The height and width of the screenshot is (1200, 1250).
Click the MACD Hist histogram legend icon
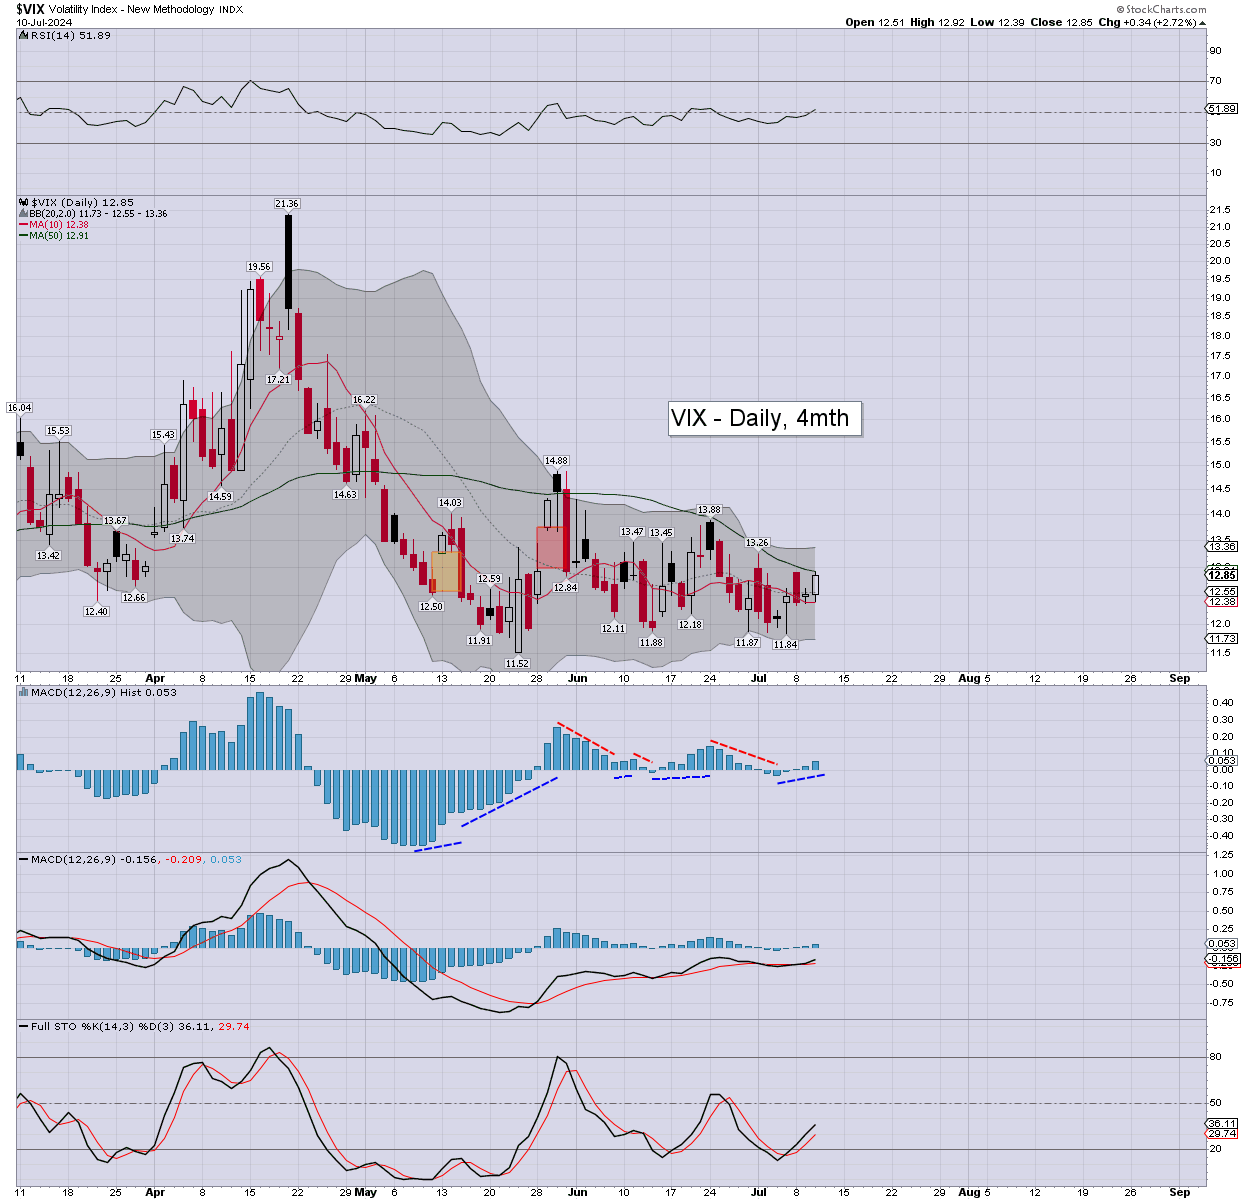[24, 692]
